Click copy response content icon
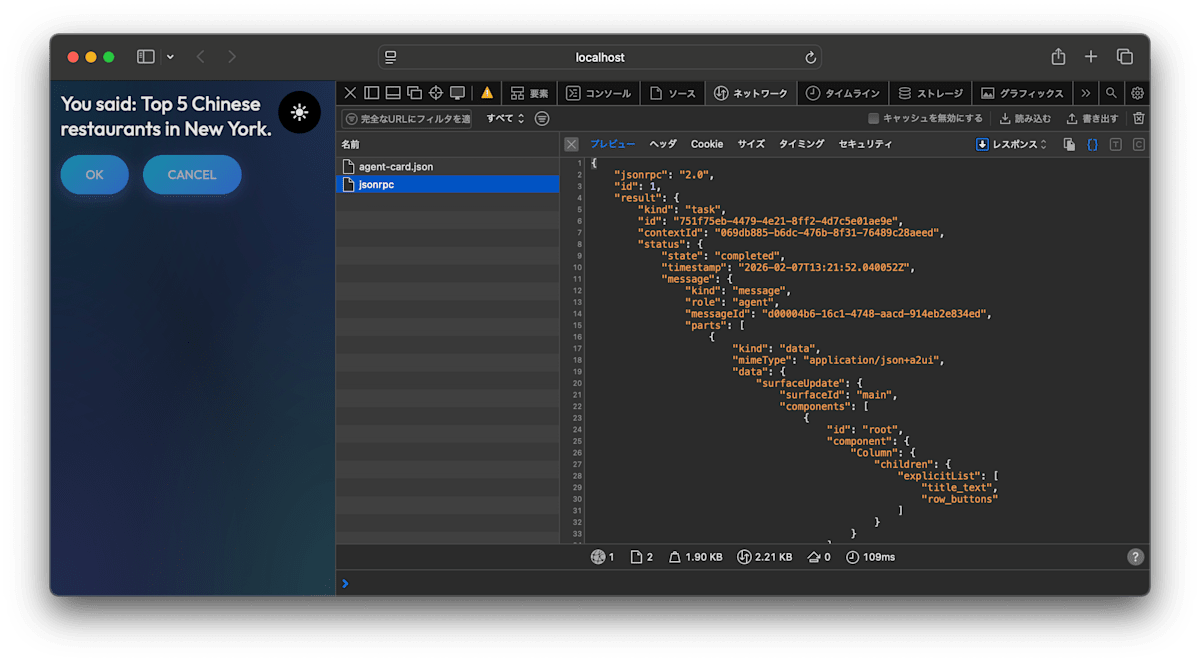1200x662 pixels. click(1069, 145)
